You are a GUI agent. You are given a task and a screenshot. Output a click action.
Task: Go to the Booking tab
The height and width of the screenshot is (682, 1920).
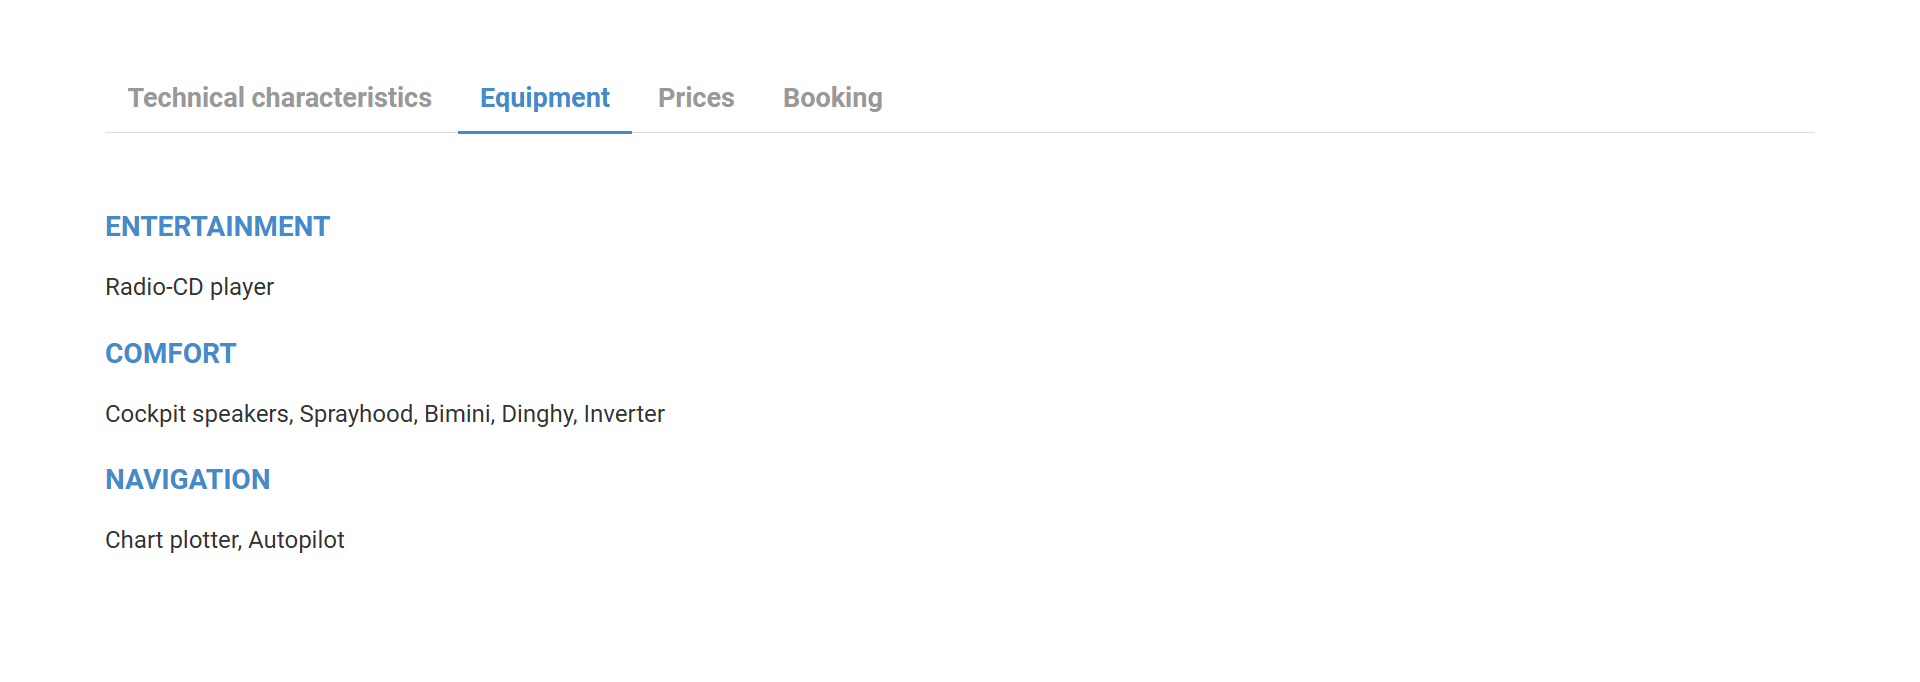pos(832,98)
